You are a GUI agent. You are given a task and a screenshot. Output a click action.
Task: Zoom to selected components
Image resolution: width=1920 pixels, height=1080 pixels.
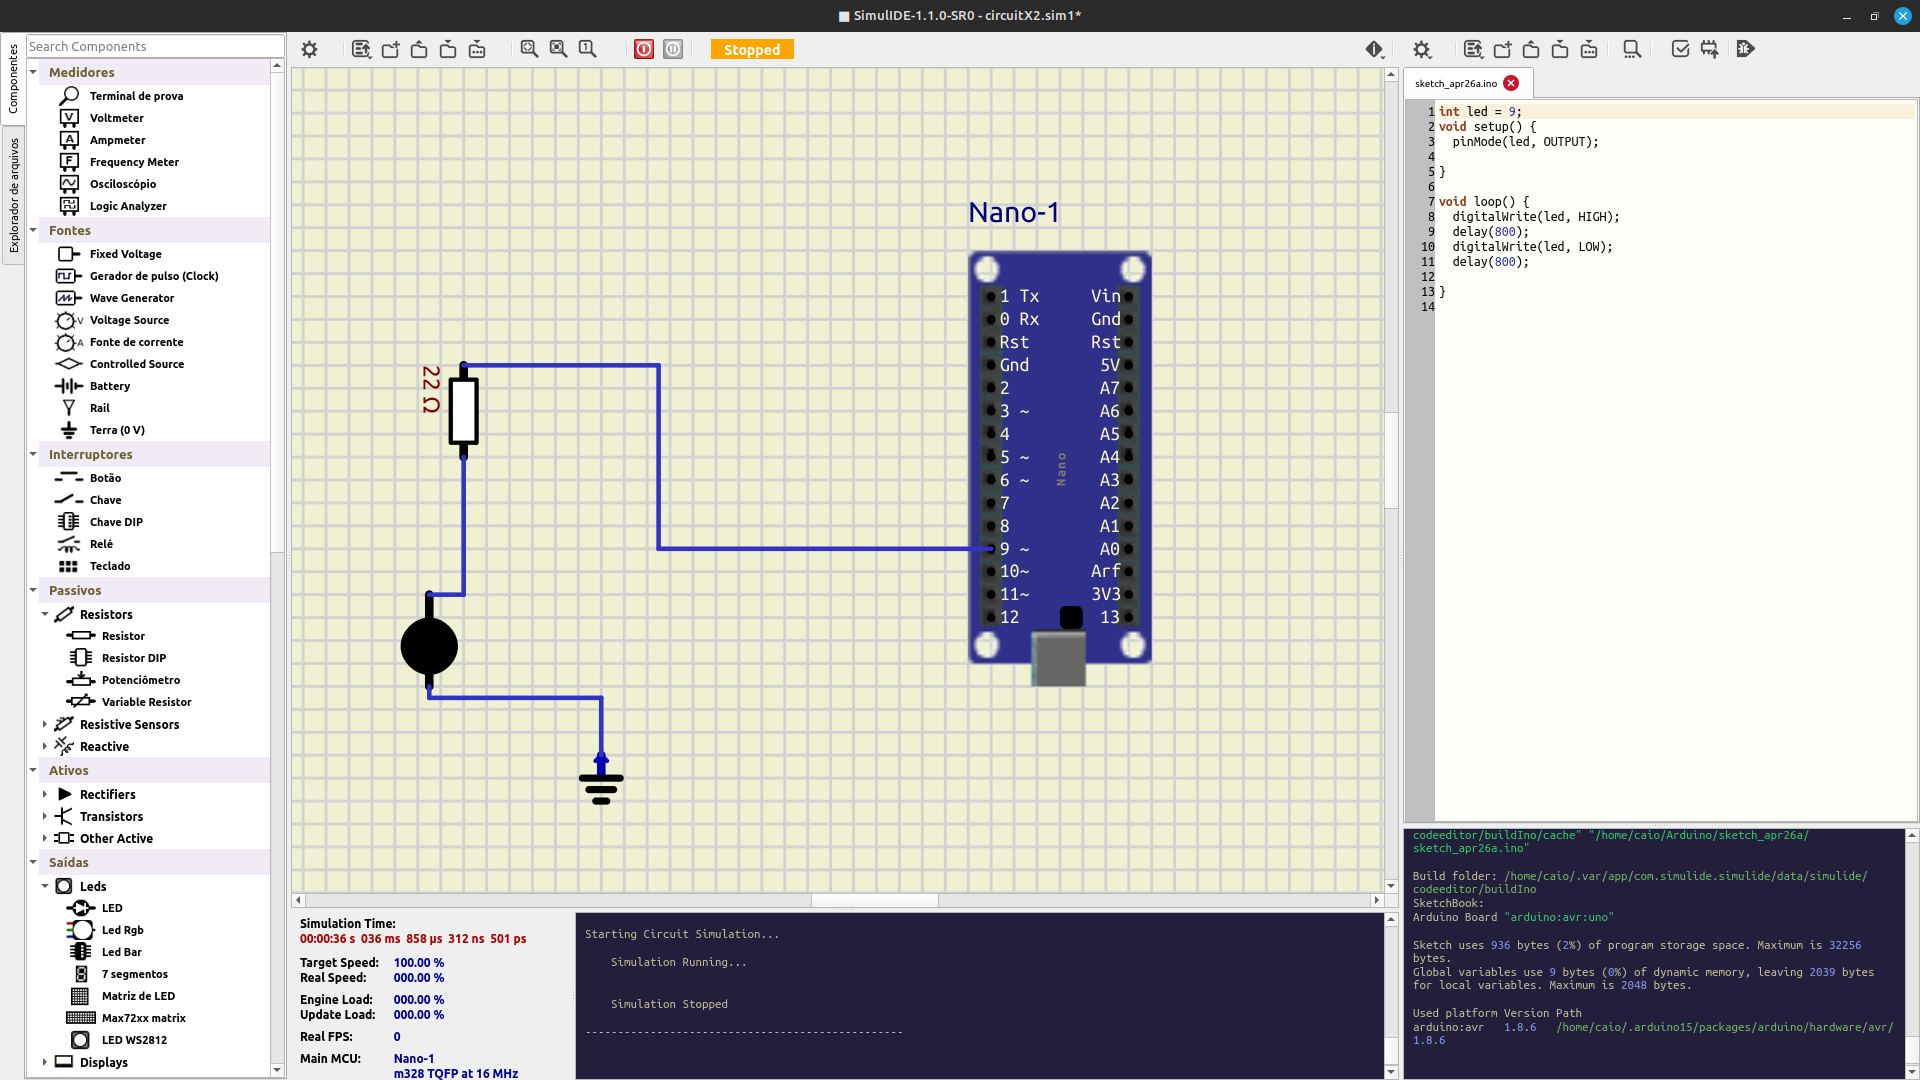tap(558, 49)
